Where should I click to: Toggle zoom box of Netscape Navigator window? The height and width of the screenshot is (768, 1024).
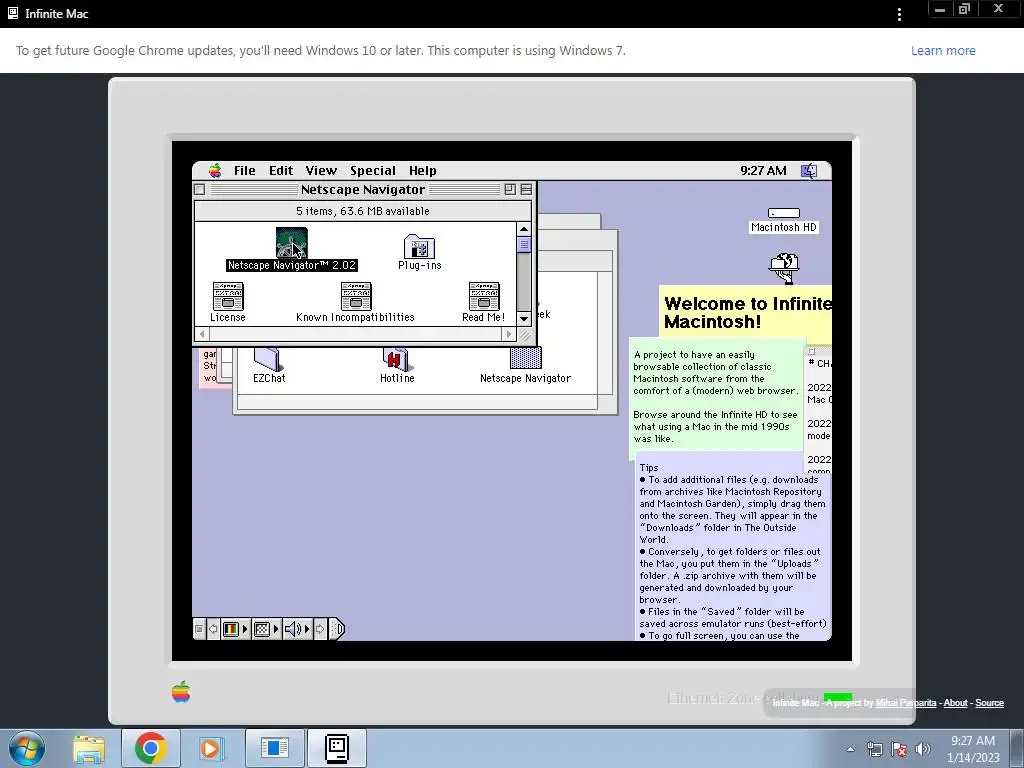510,189
